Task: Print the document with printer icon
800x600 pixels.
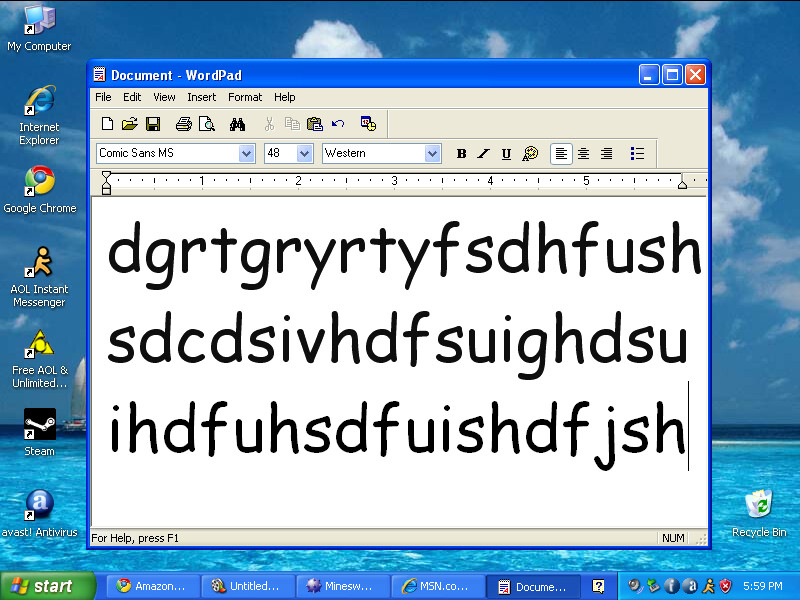Action: 183,124
